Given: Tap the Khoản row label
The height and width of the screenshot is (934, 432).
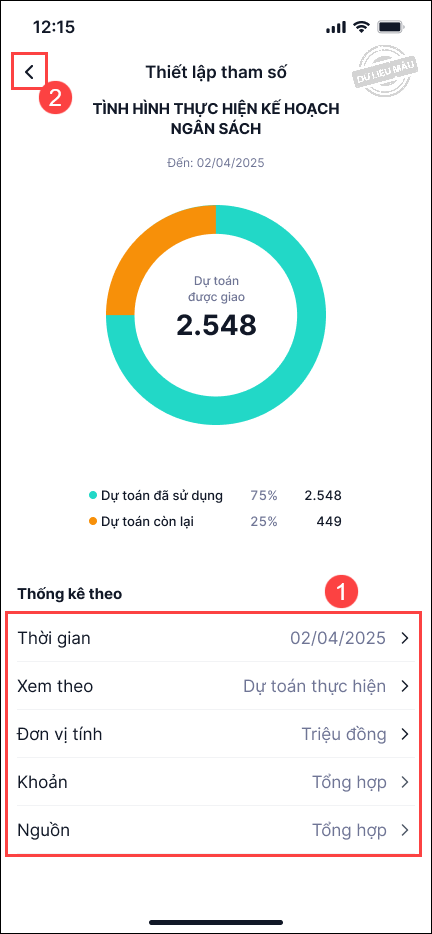Looking at the screenshot, I should click(x=42, y=782).
